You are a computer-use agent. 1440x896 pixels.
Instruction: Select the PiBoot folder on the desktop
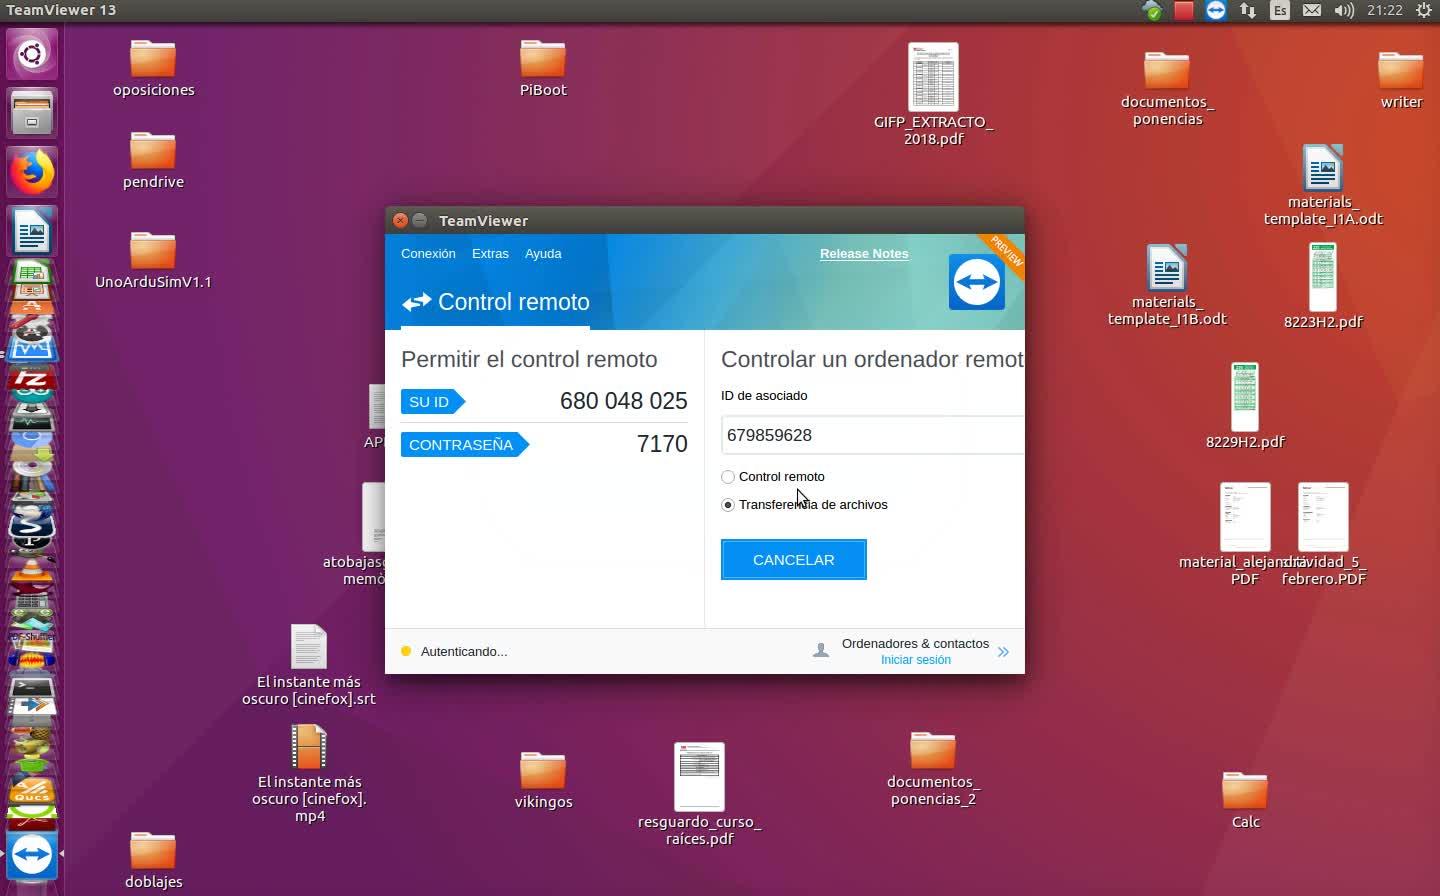[x=543, y=68]
